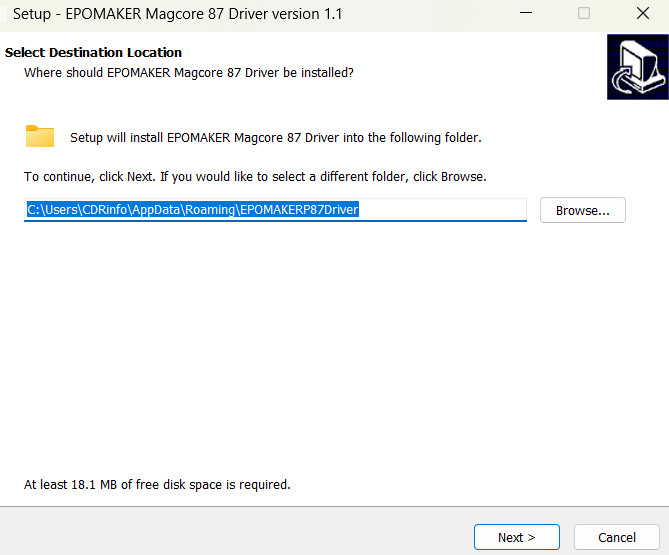The image size is (669, 555).
Task: Click the 'Setup will install' description line
Action: 276,138
